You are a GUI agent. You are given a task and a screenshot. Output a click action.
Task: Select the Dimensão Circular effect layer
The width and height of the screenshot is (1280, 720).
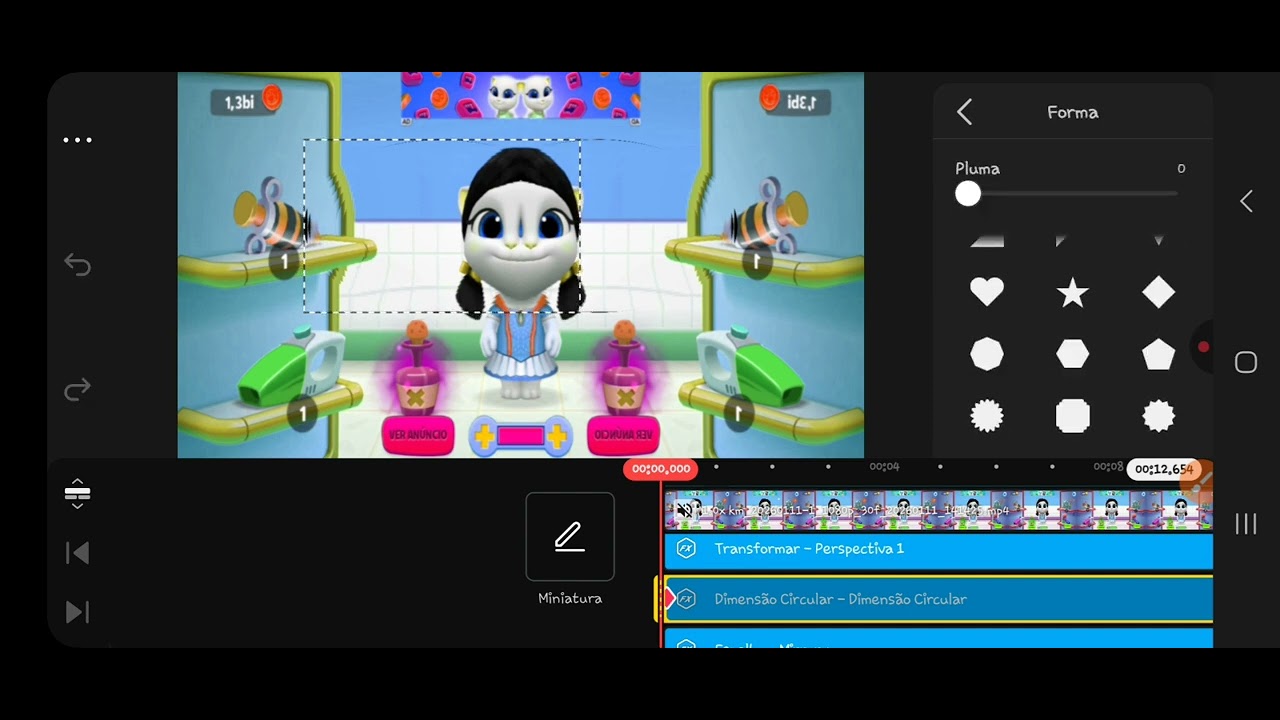(x=938, y=599)
